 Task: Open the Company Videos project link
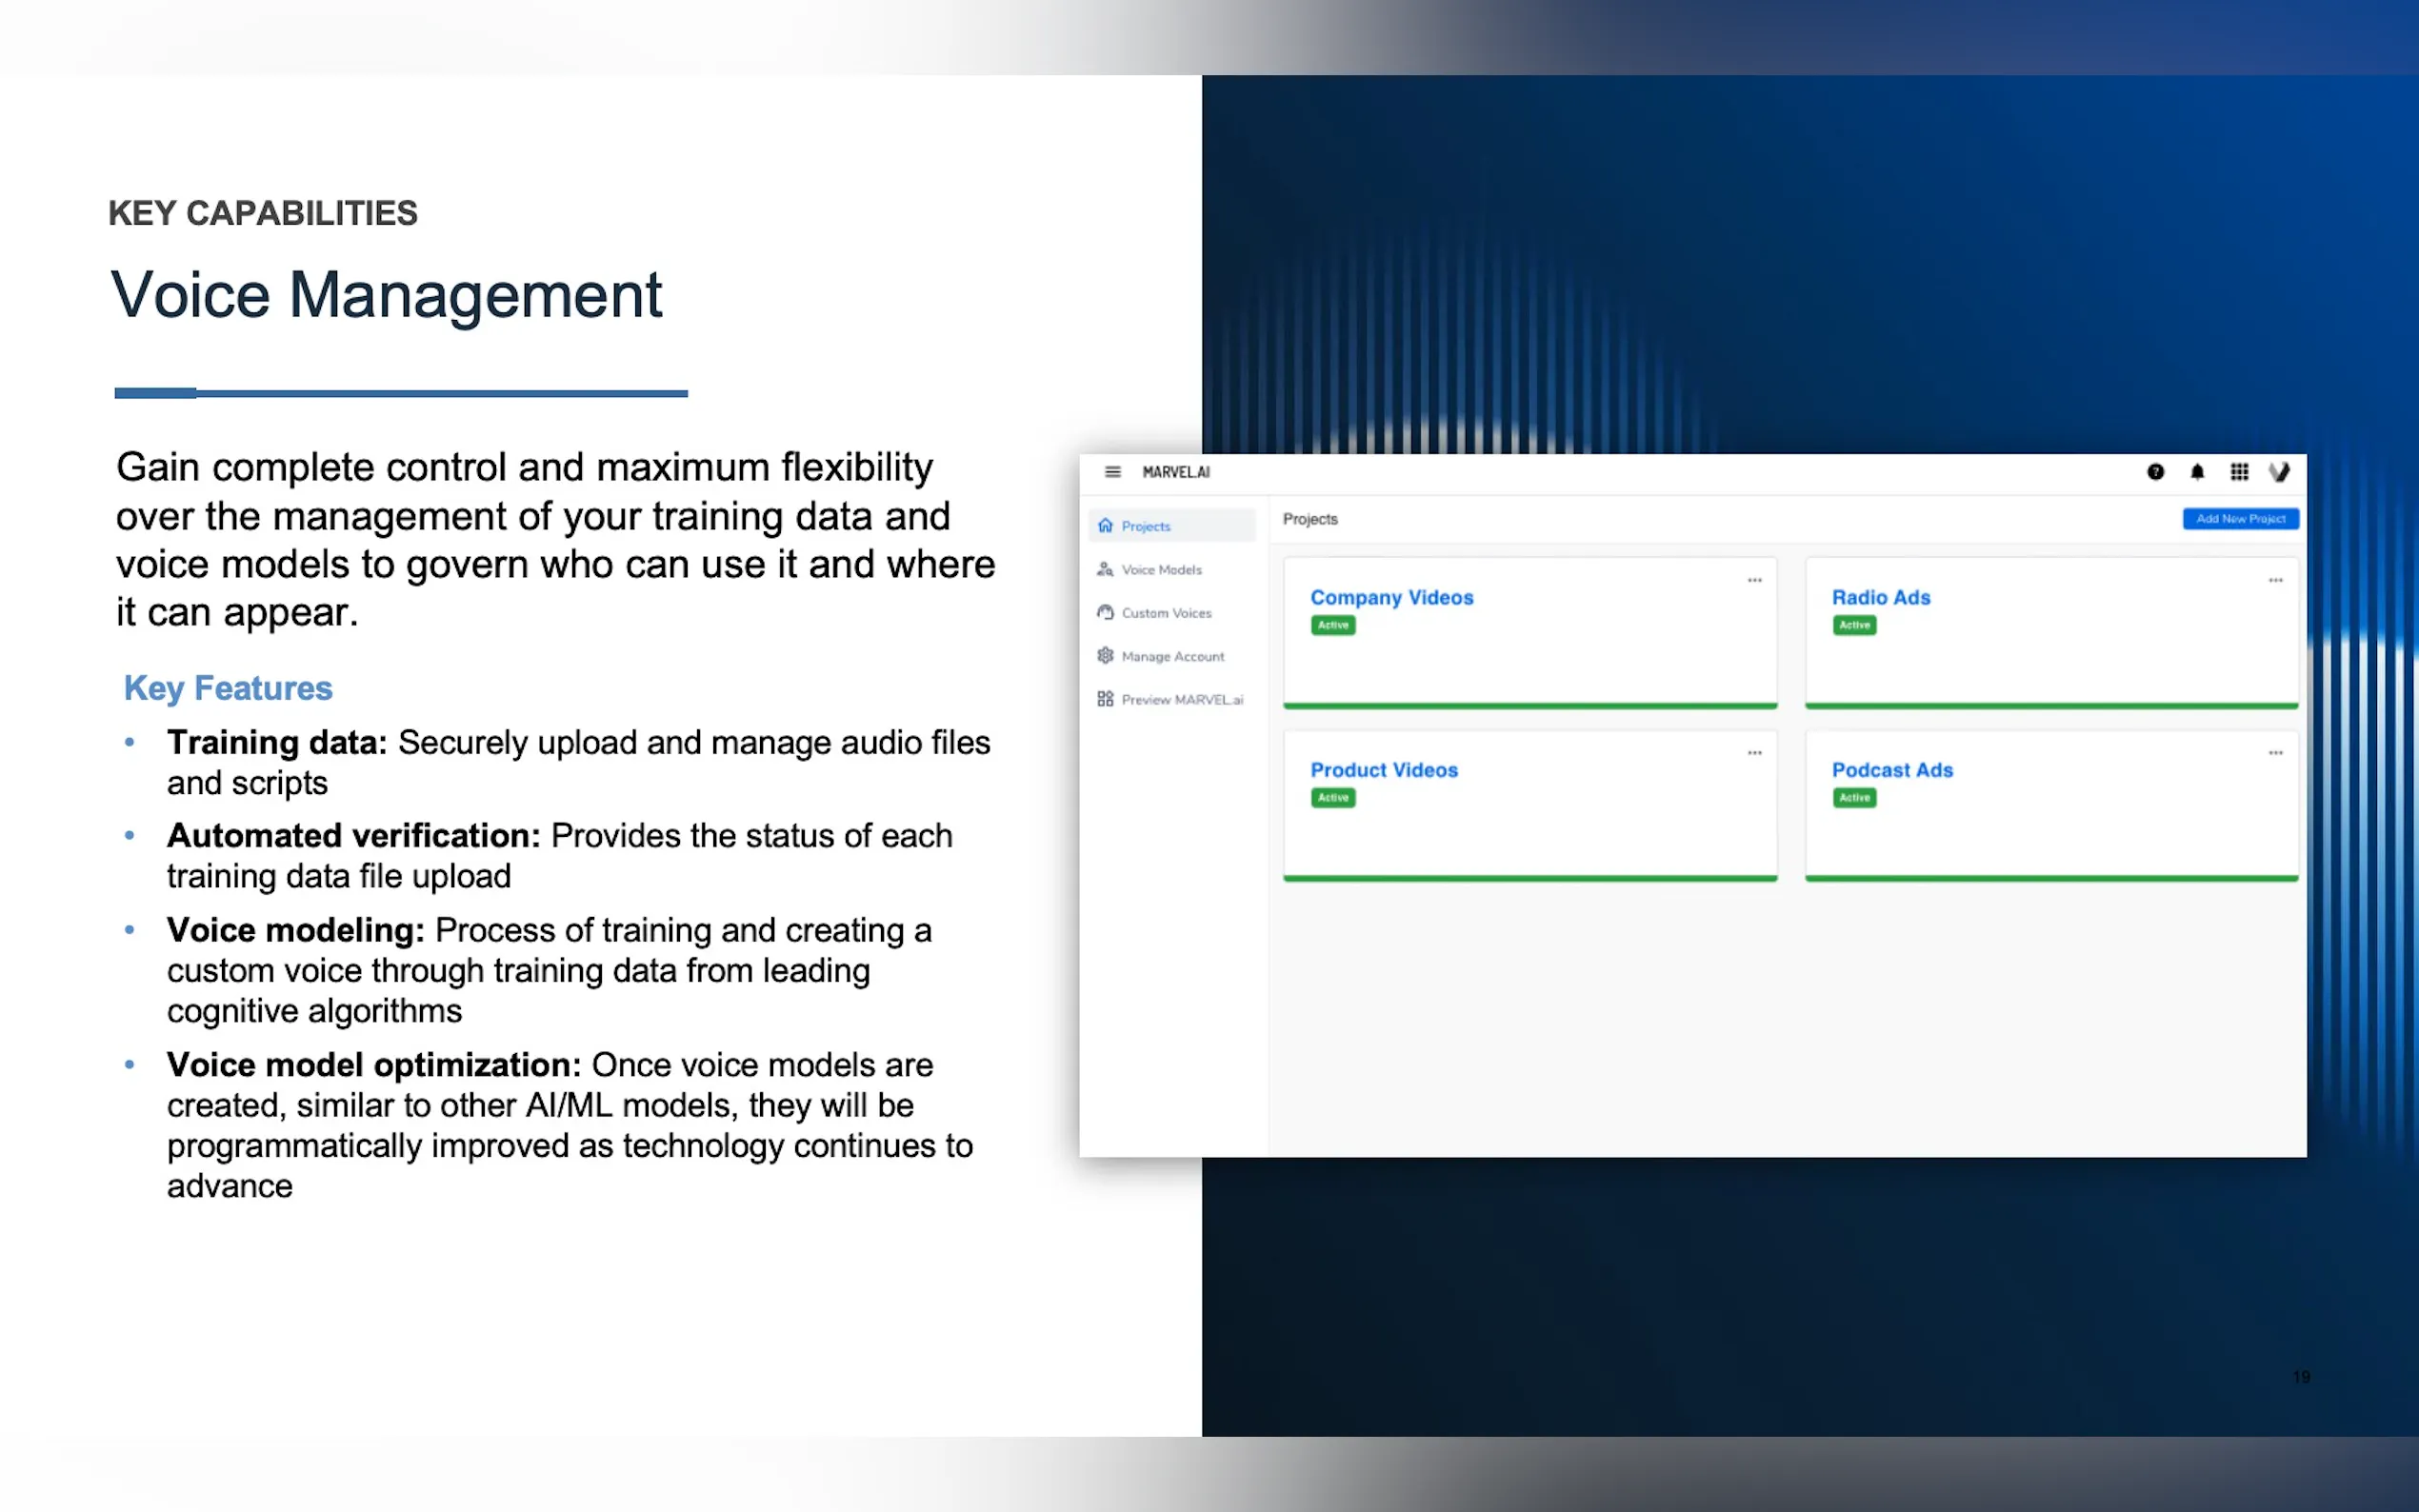(1391, 597)
